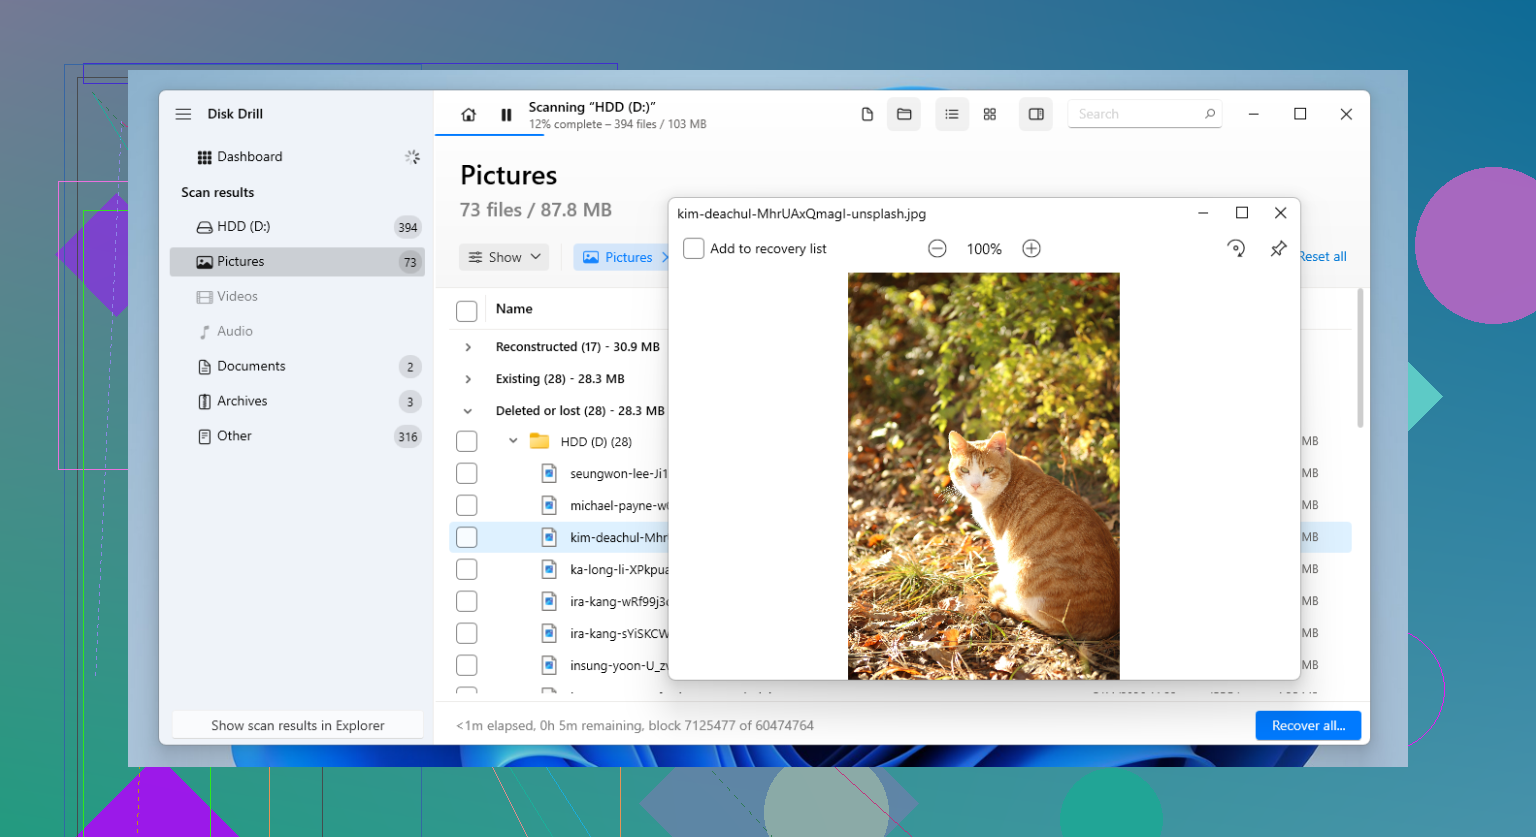The height and width of the screenshot is (837, 1536).
Task: Click the Recover all button
Action: [x=1308, y=725]
